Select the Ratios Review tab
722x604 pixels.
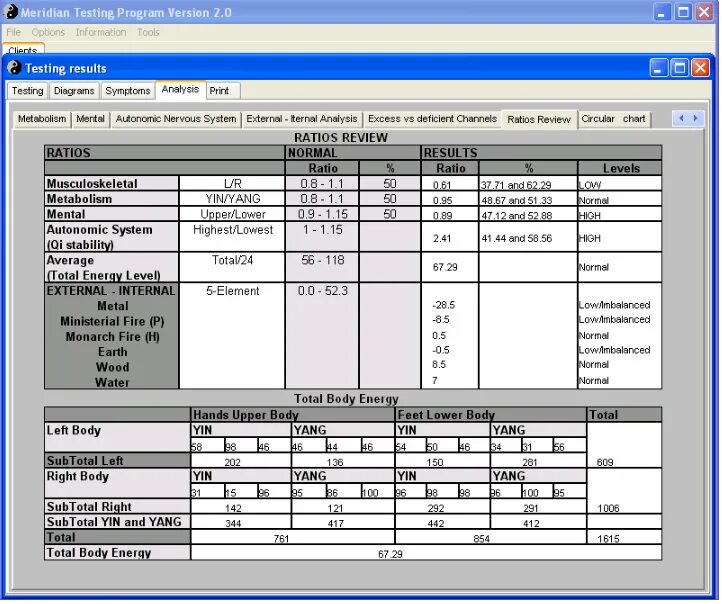539,119
